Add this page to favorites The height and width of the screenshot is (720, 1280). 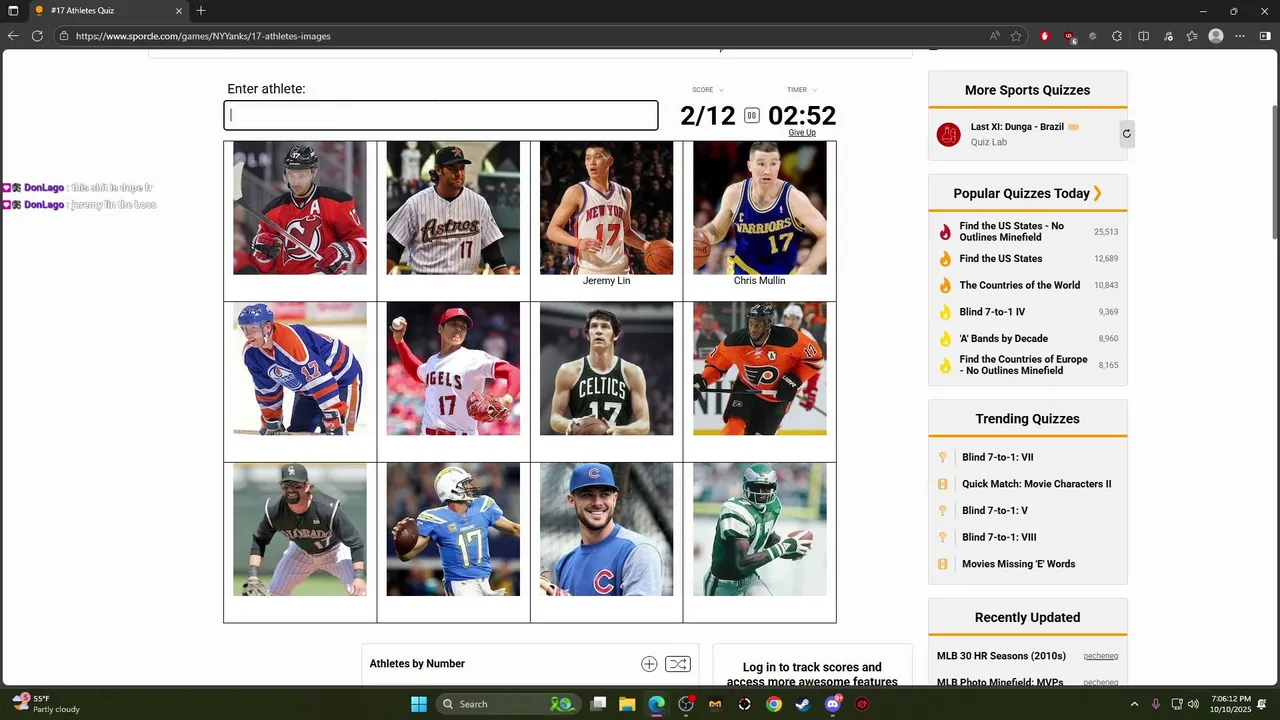(x=1016, y=36)
